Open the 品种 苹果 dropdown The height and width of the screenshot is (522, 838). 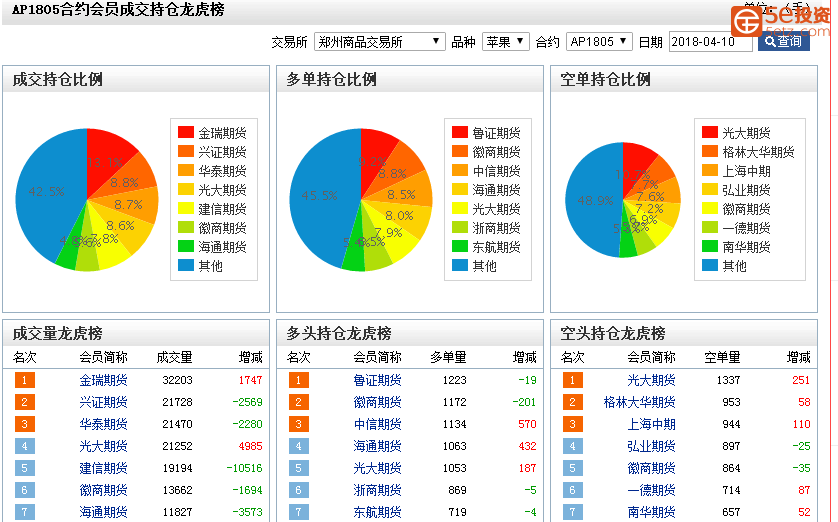pos(506,42)
